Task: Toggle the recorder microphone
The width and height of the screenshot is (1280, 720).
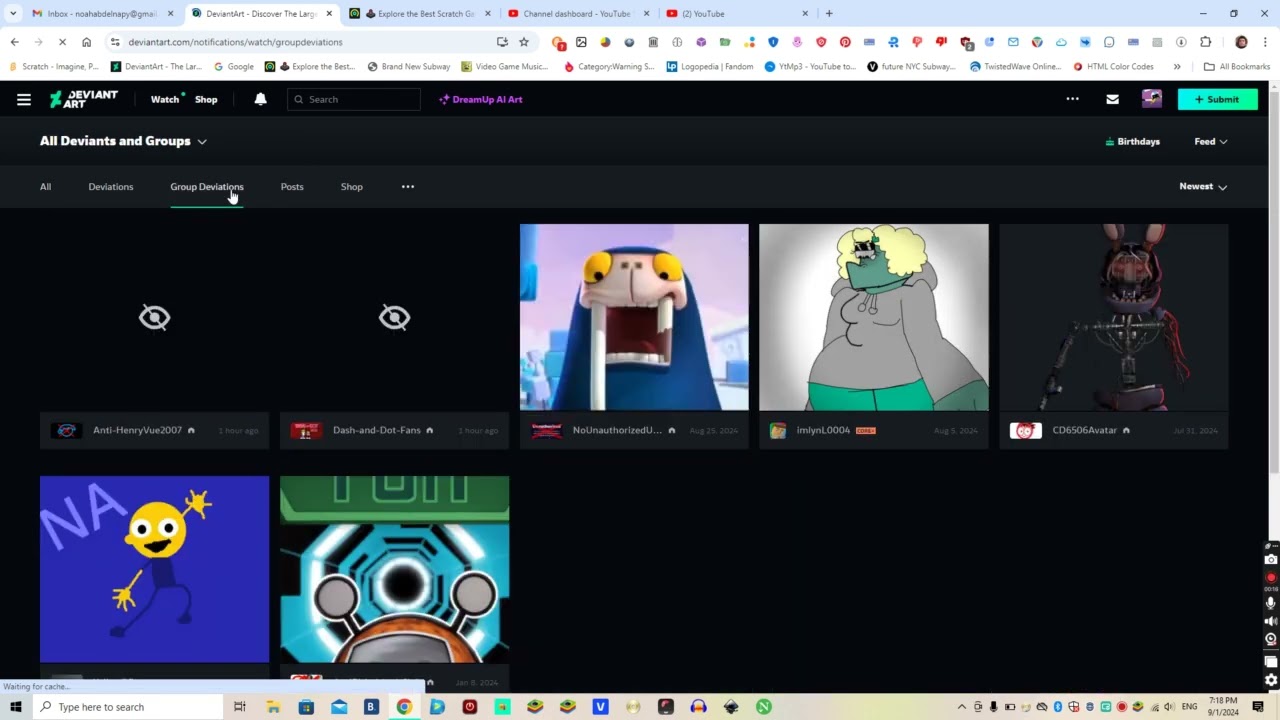Action: point(1271,602)
